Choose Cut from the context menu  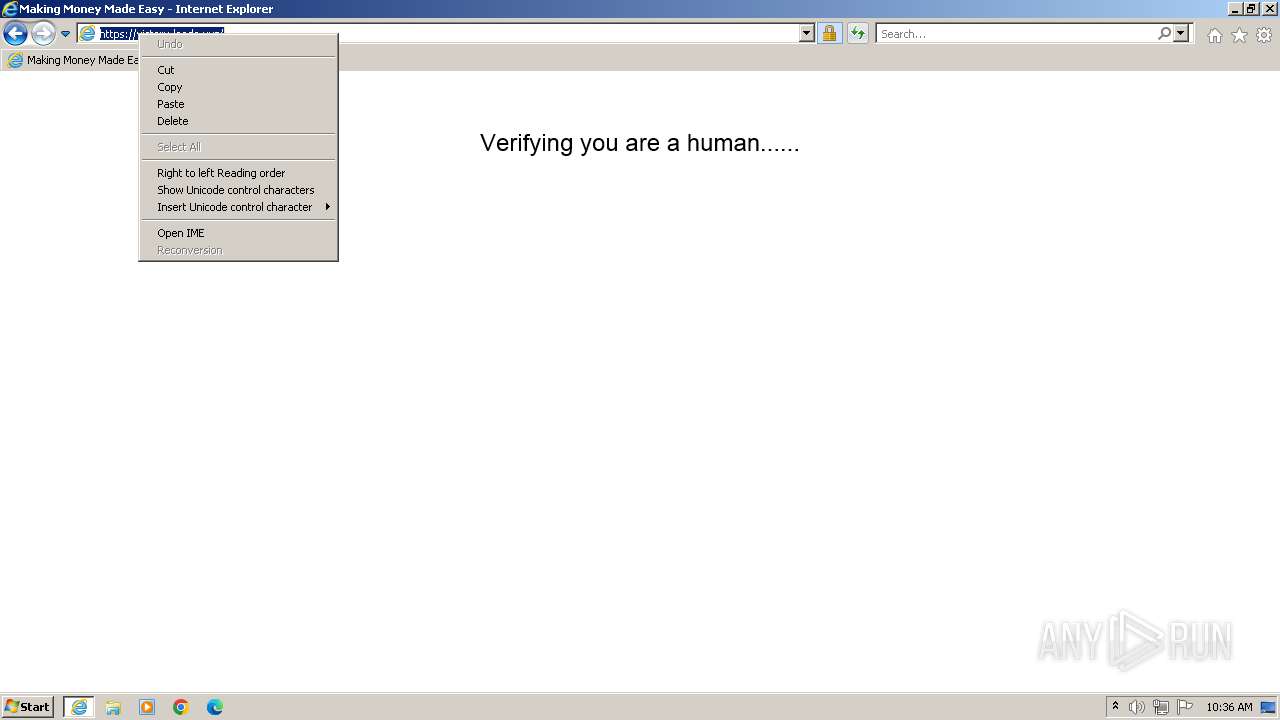[x=237, y=70]
